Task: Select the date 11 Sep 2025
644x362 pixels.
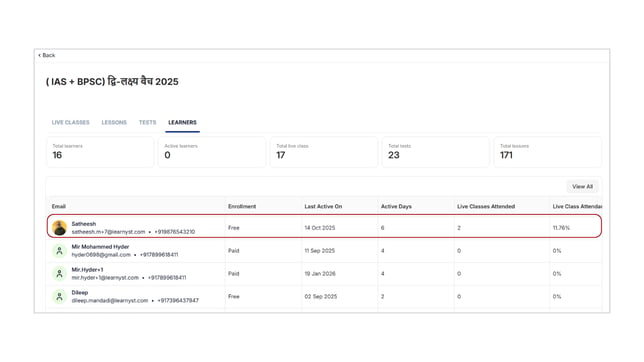Action: (x=320, y=251)
